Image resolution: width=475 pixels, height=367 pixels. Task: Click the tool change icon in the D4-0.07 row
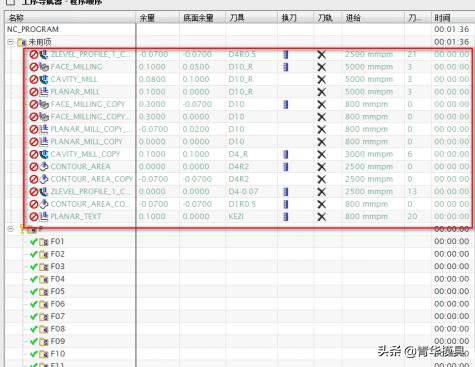(286, 191)
